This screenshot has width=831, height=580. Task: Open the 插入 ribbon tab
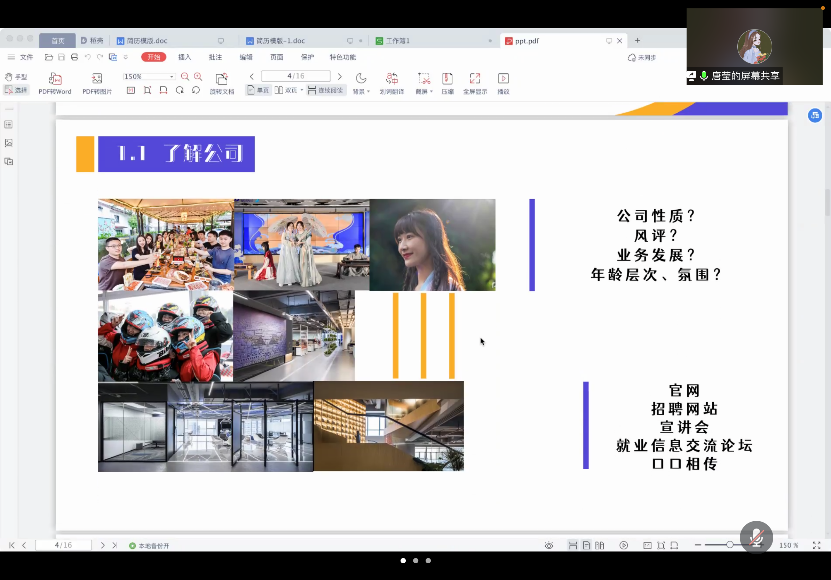tap(184, 57)
